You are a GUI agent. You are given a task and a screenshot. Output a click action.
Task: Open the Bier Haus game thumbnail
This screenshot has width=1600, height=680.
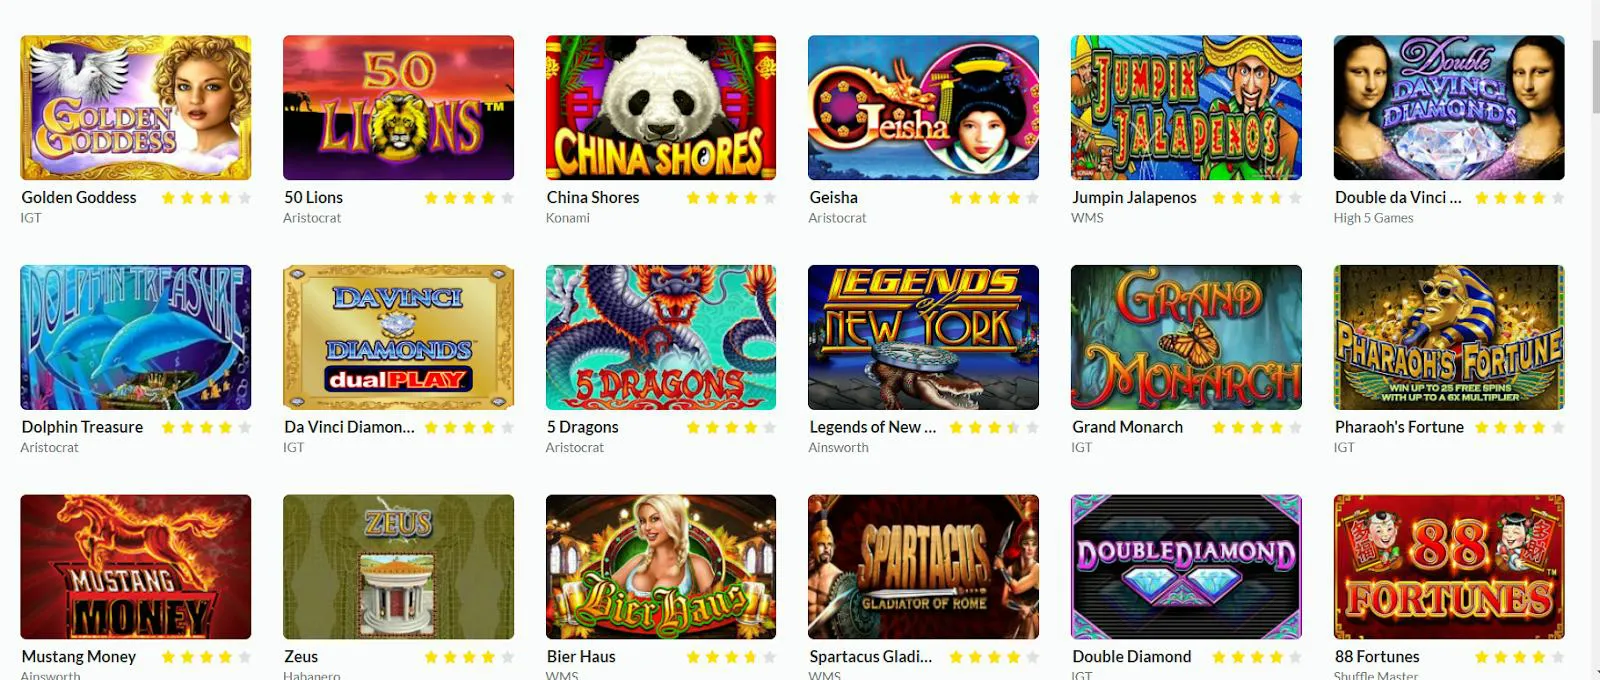coord(661,567)
